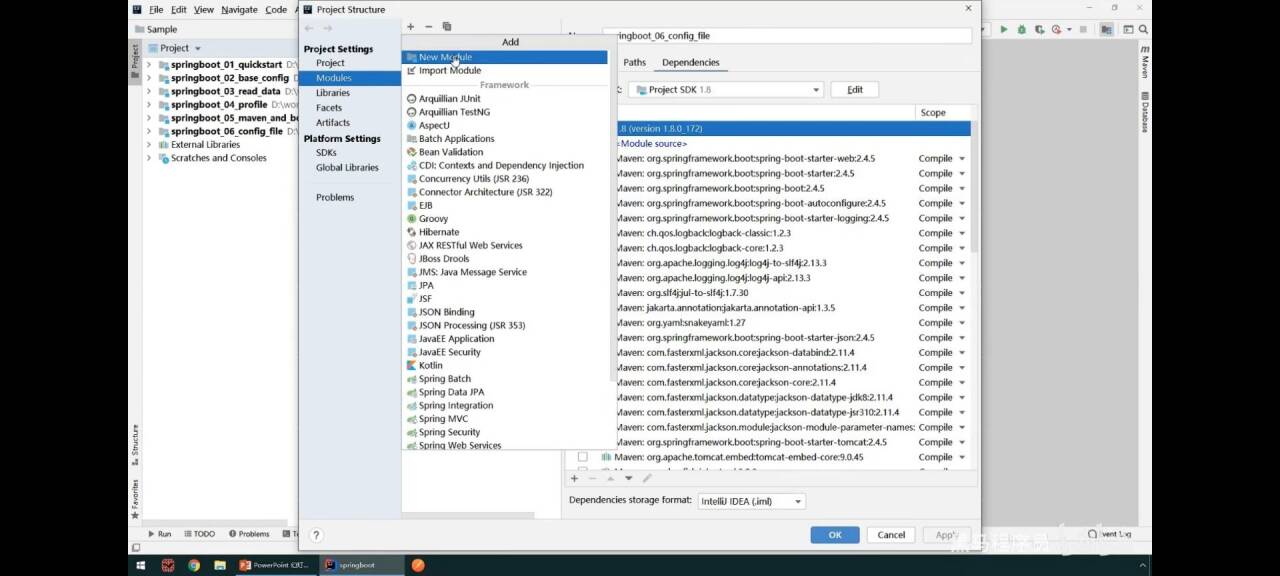Choose New Module from Add popup

click(504, 57)
